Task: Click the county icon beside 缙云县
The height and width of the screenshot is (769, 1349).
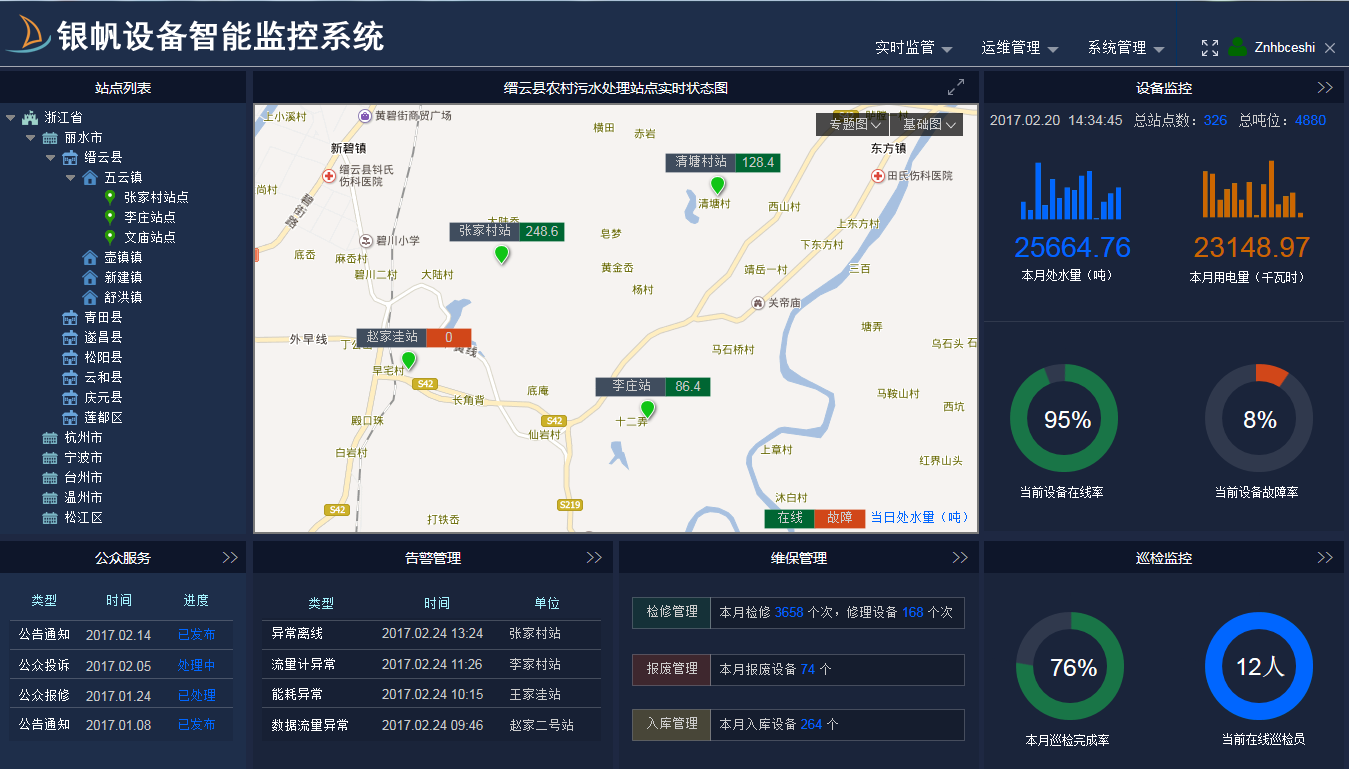Action: [x=70, y=157]
